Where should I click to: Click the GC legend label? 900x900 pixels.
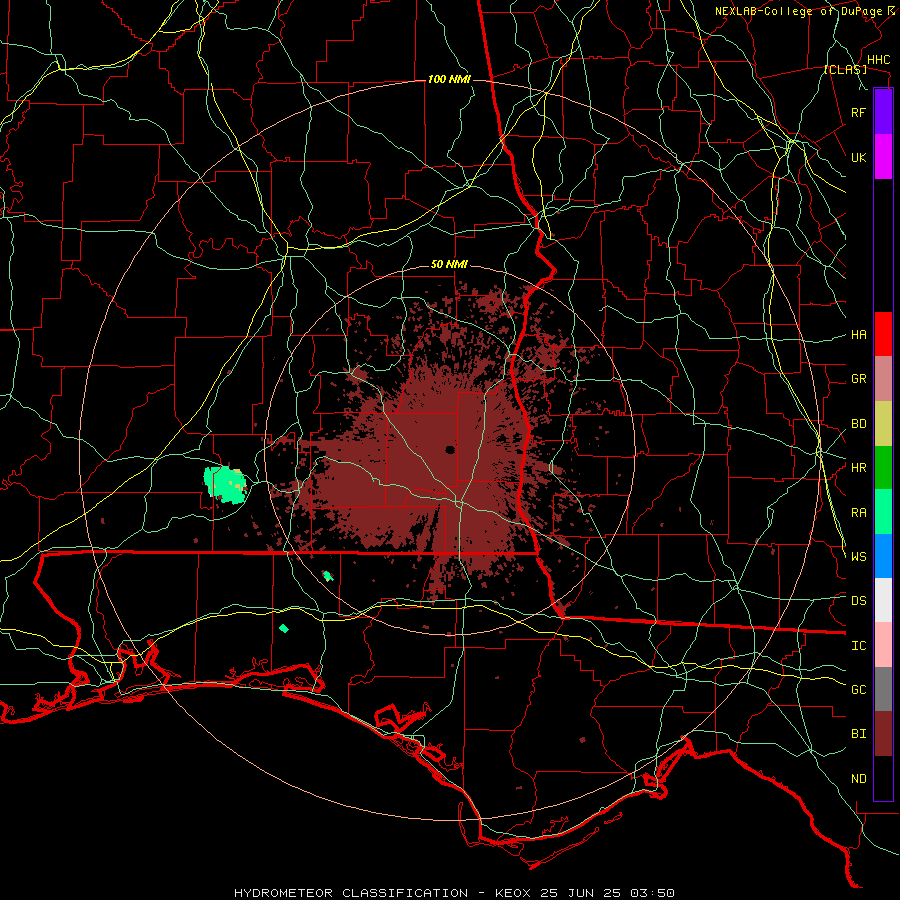pos(858,690)
